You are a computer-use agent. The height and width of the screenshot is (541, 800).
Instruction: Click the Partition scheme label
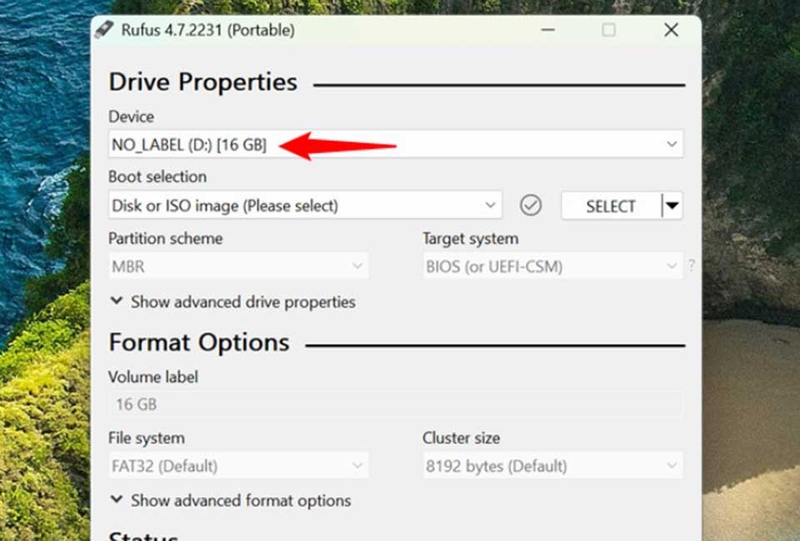click(165, 238)
